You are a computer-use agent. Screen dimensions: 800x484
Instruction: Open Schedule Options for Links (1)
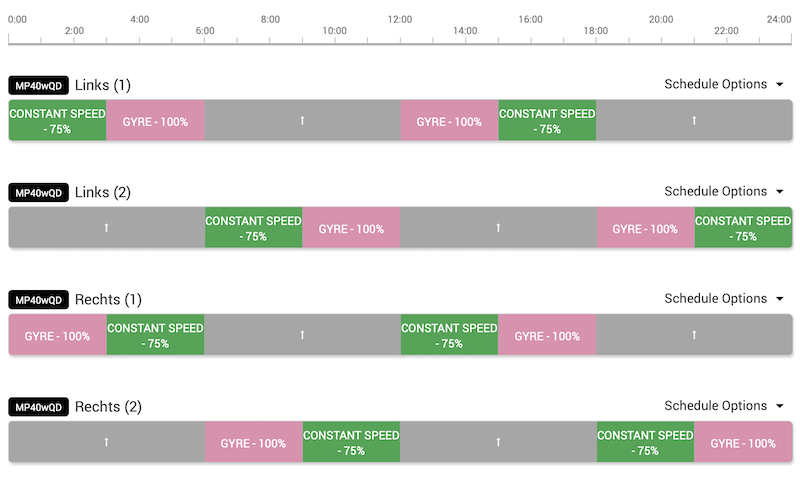[723, 84]
